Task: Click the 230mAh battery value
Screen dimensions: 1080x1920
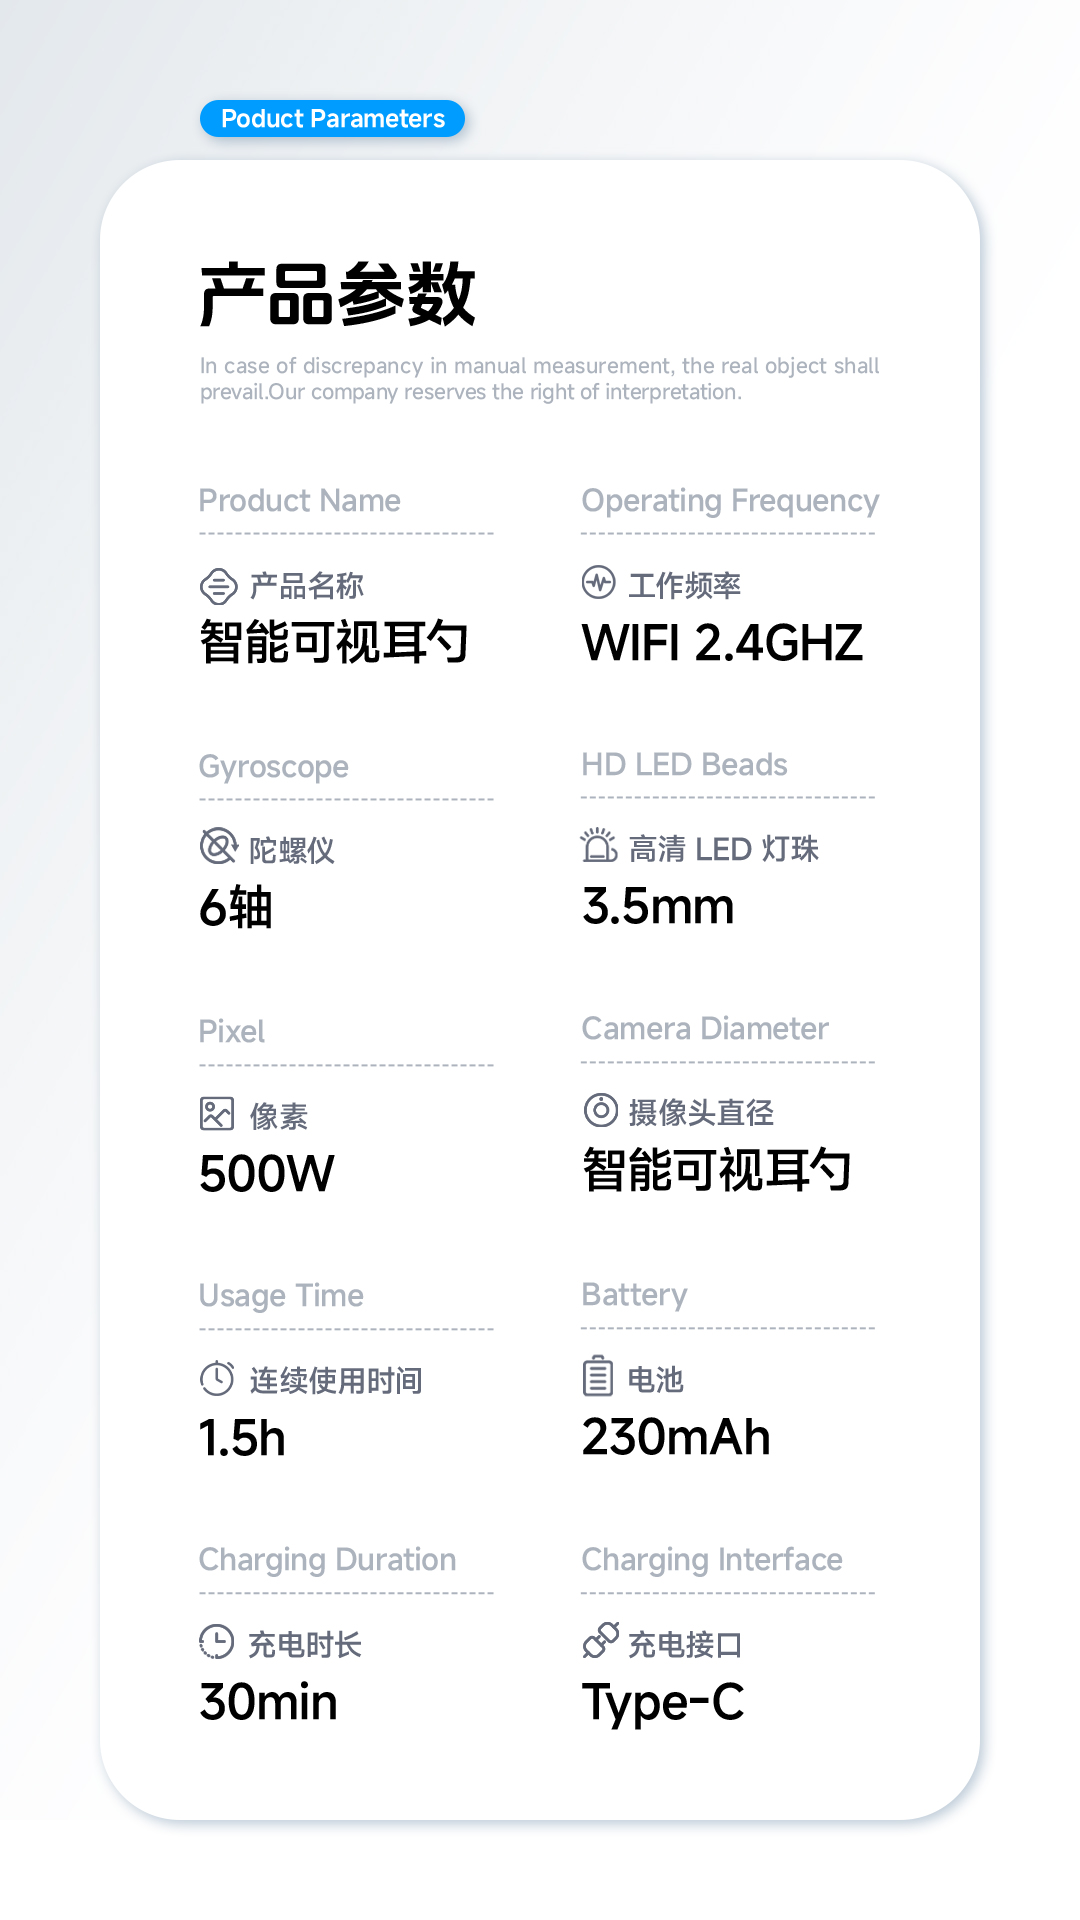Action: (676, 1438)
